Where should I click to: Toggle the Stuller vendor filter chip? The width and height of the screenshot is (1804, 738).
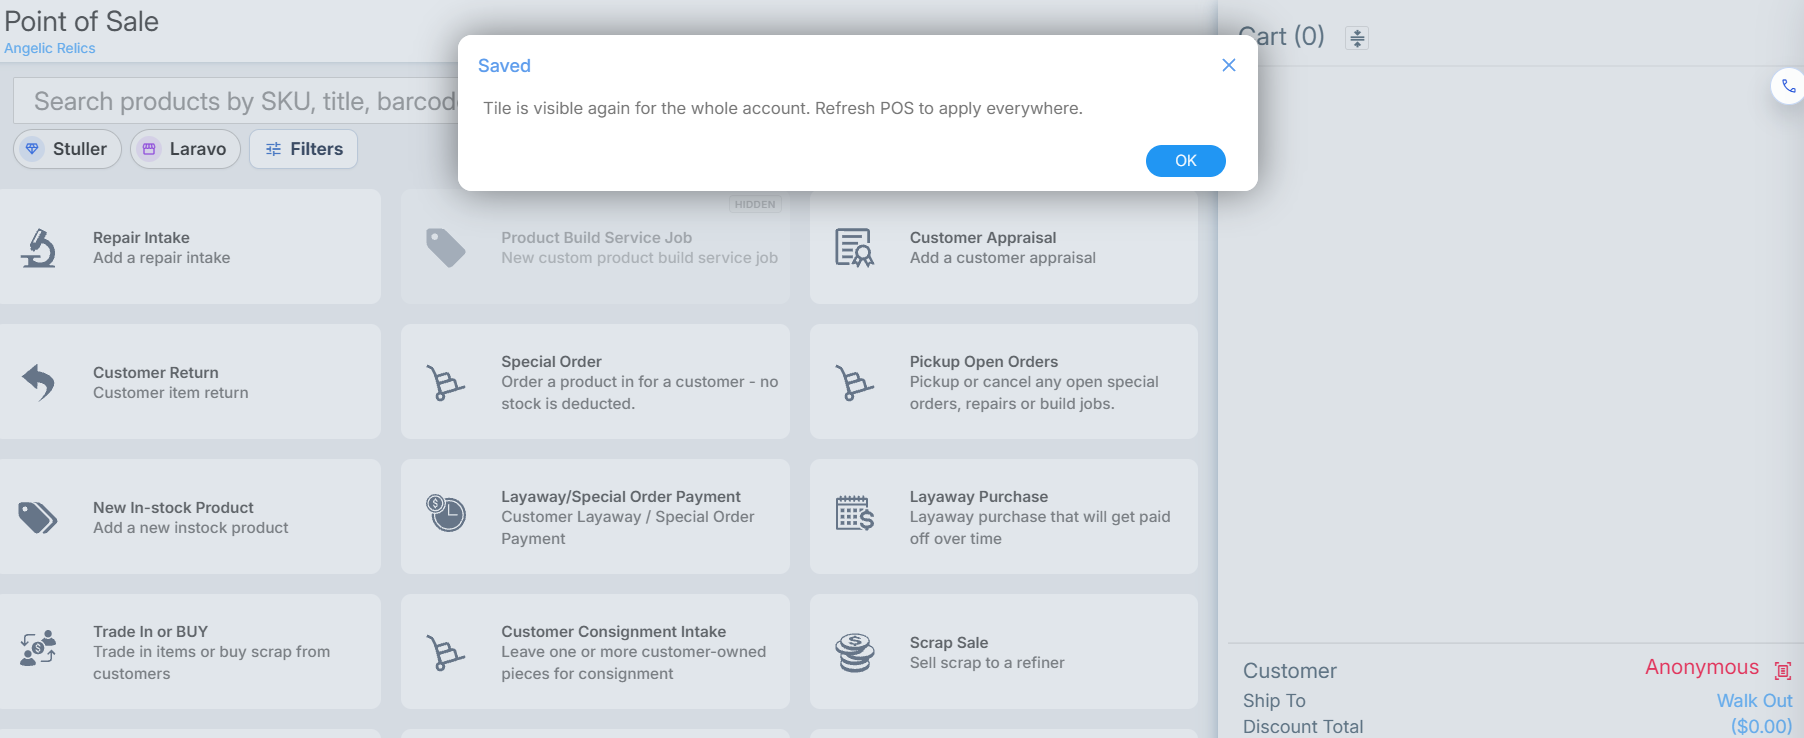[x=67, y=149]
